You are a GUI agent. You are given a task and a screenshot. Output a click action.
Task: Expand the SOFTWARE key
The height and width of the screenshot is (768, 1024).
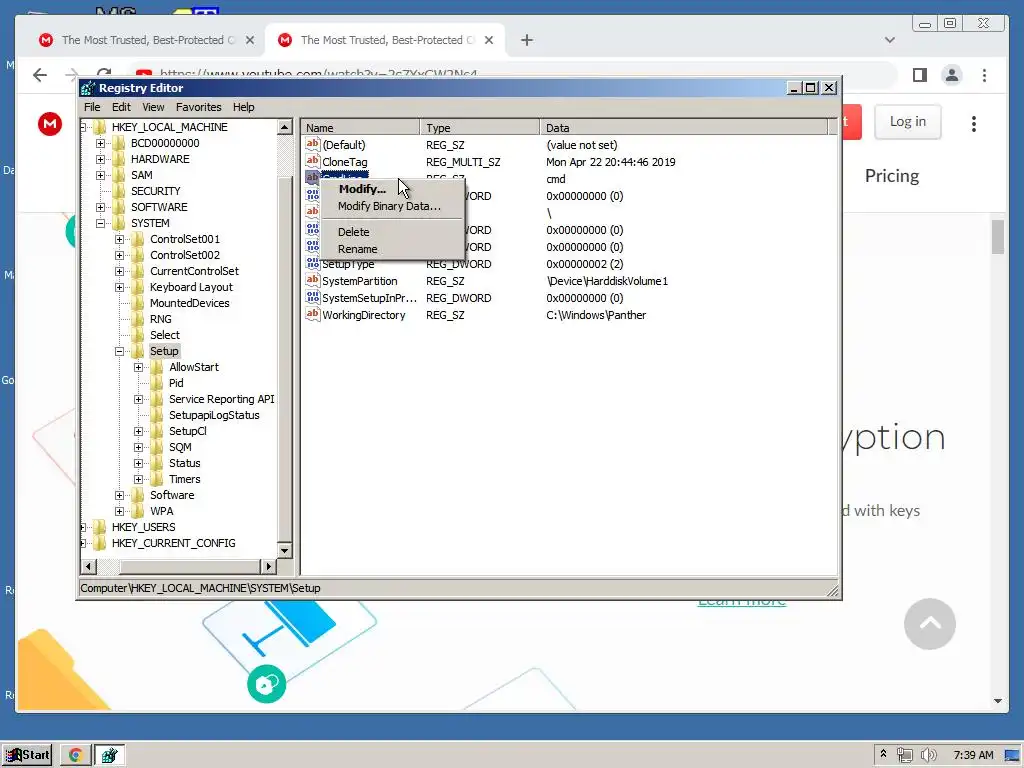(101, 207)
